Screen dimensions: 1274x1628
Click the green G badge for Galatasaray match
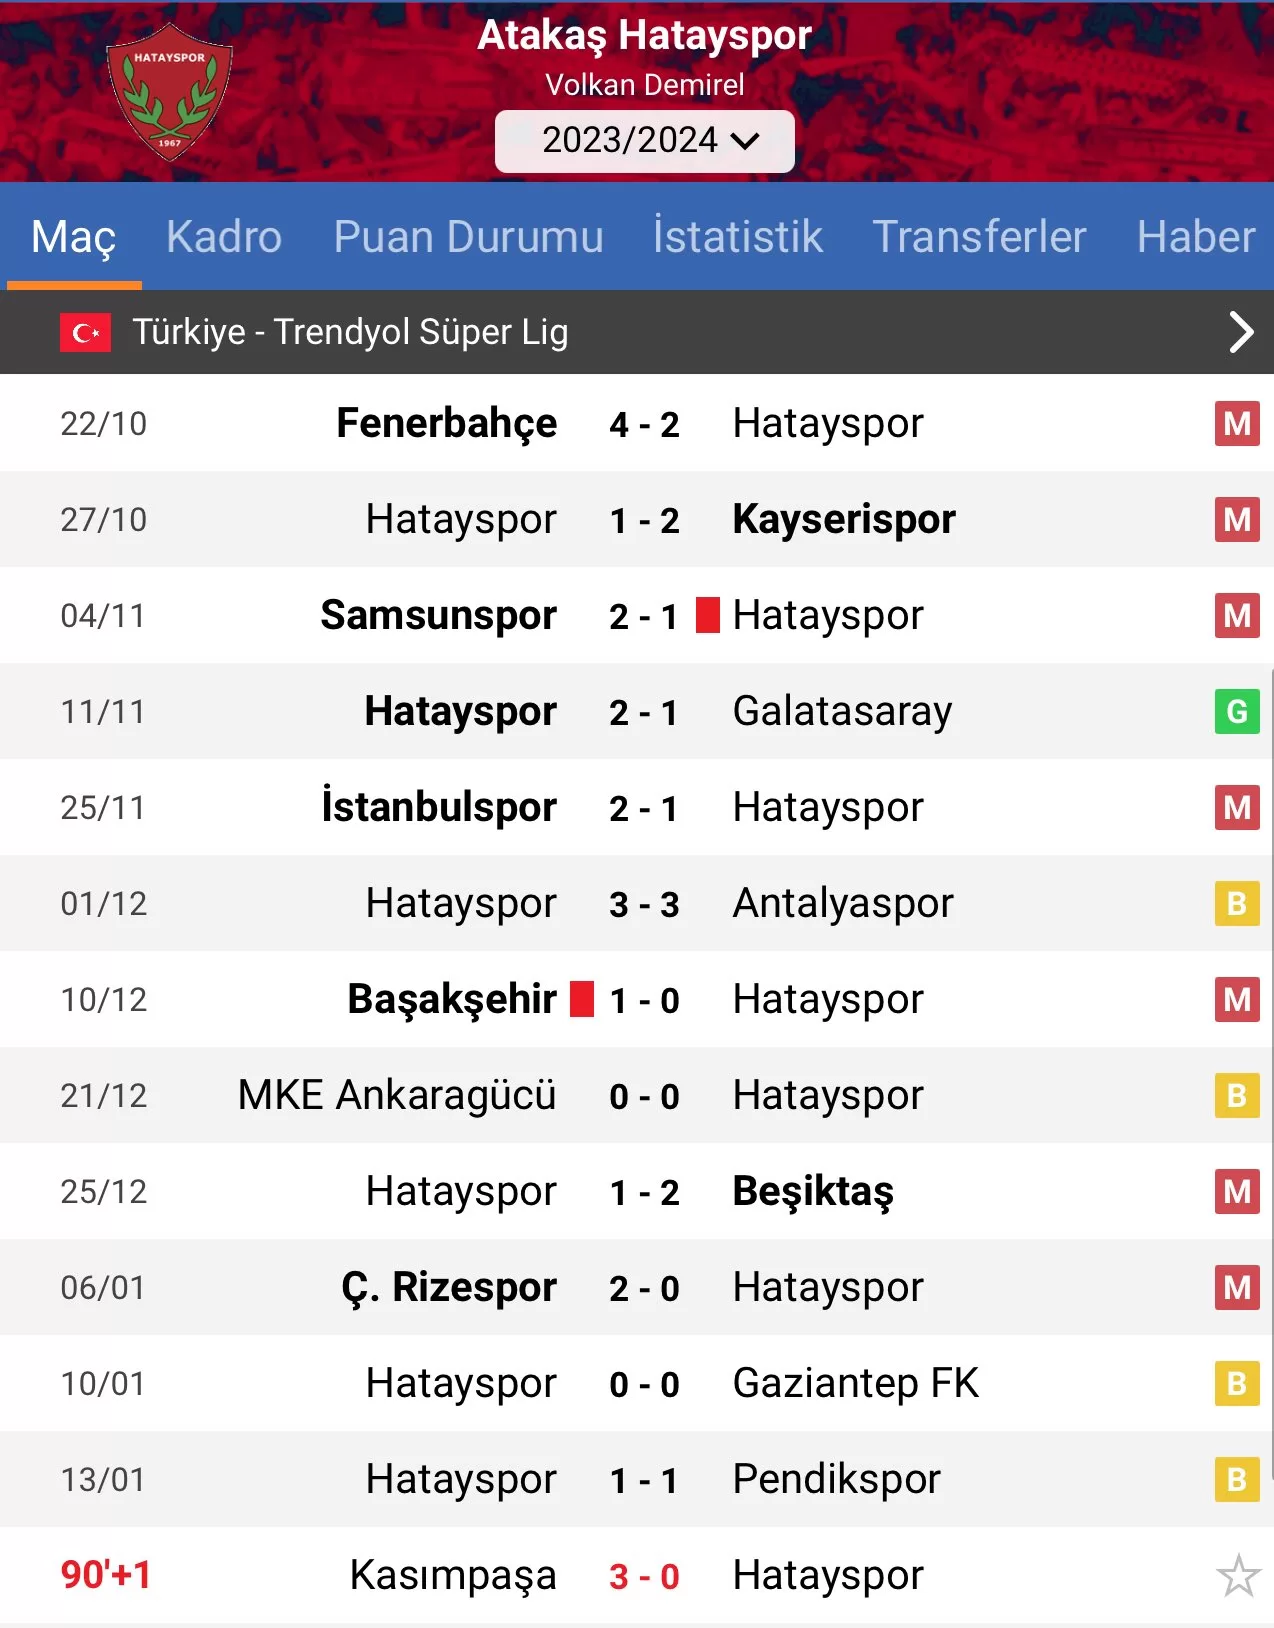(x=1237, y=712)
